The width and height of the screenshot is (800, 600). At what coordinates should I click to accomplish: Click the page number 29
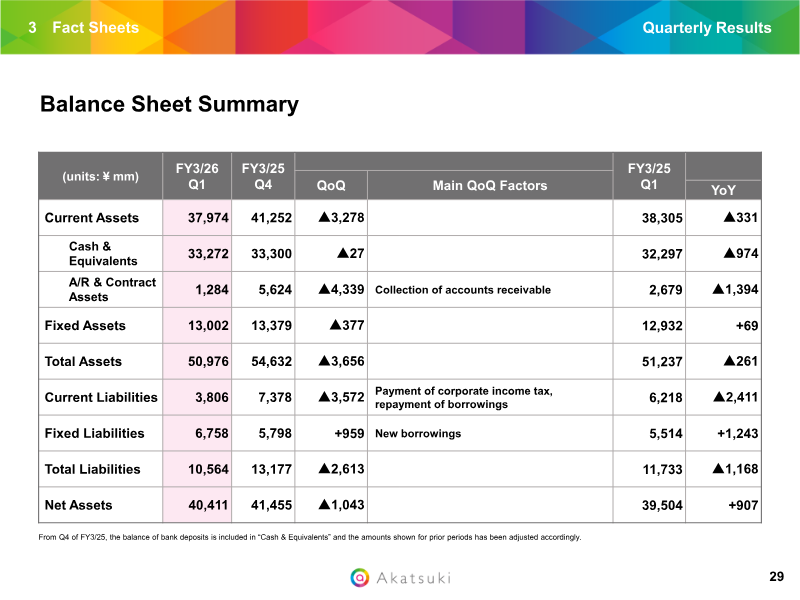coord(776,576)
